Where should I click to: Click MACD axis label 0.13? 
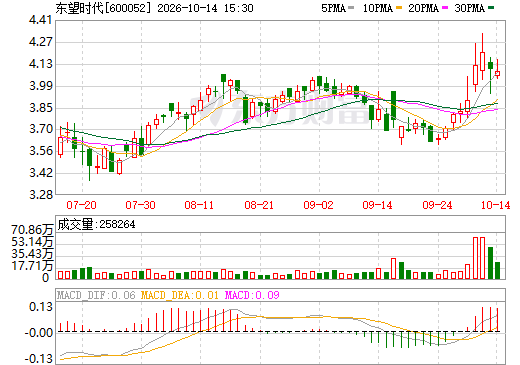[41, 307]
